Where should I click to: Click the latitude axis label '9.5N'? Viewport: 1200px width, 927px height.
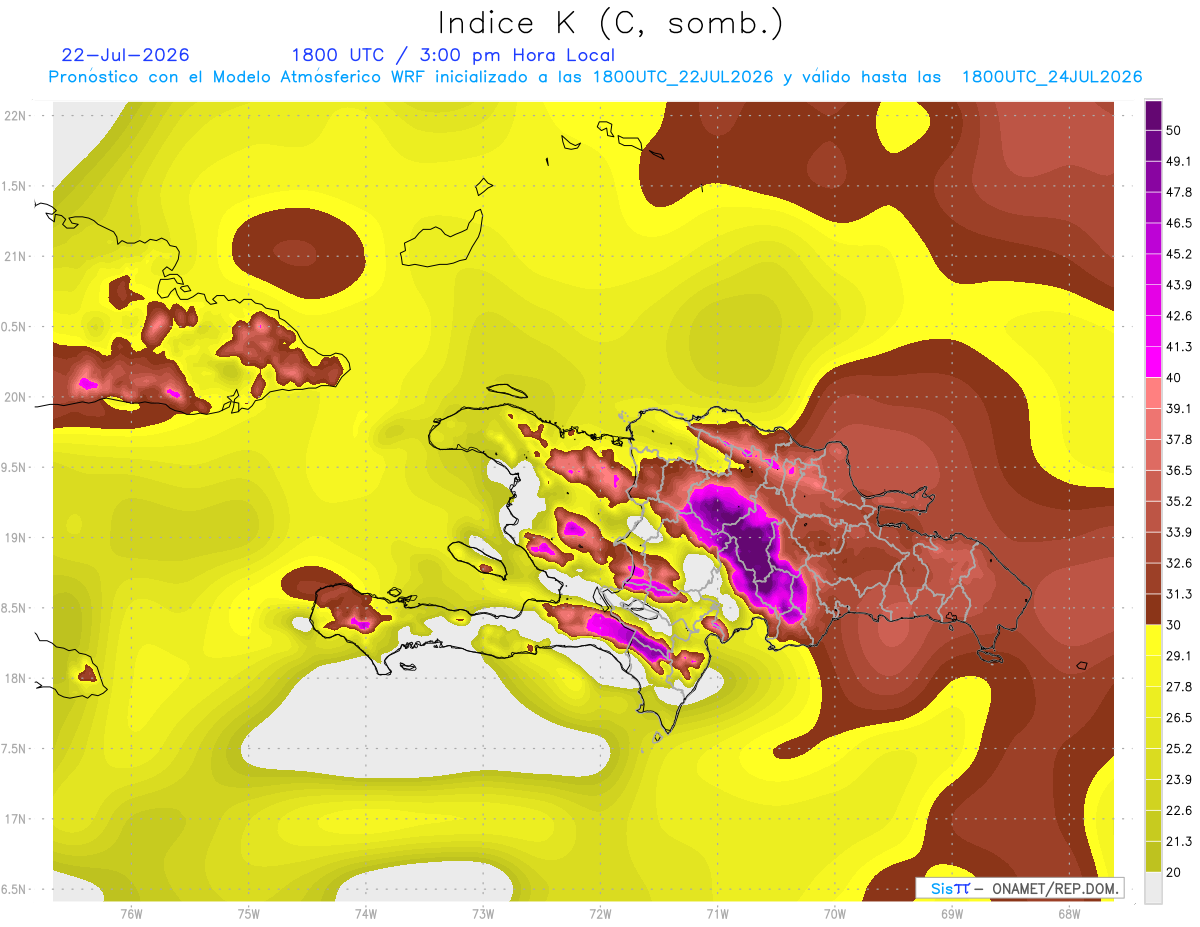15,468
